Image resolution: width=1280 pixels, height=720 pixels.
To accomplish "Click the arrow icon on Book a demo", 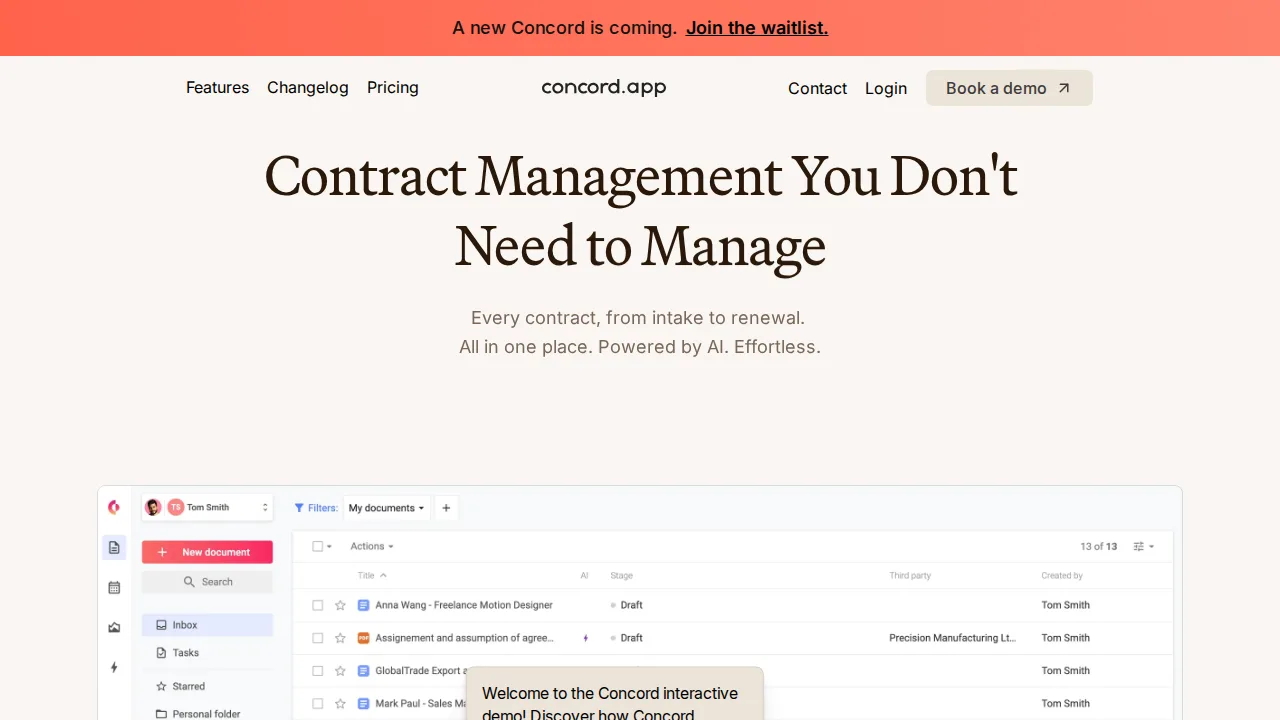I will (x=1064, y=88).
